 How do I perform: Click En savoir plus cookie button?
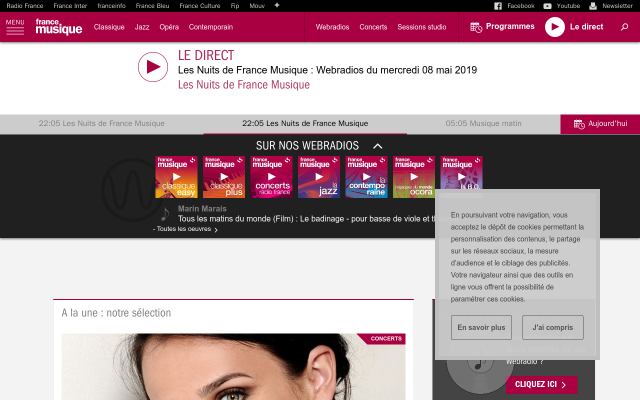click(x=481, y=327)
